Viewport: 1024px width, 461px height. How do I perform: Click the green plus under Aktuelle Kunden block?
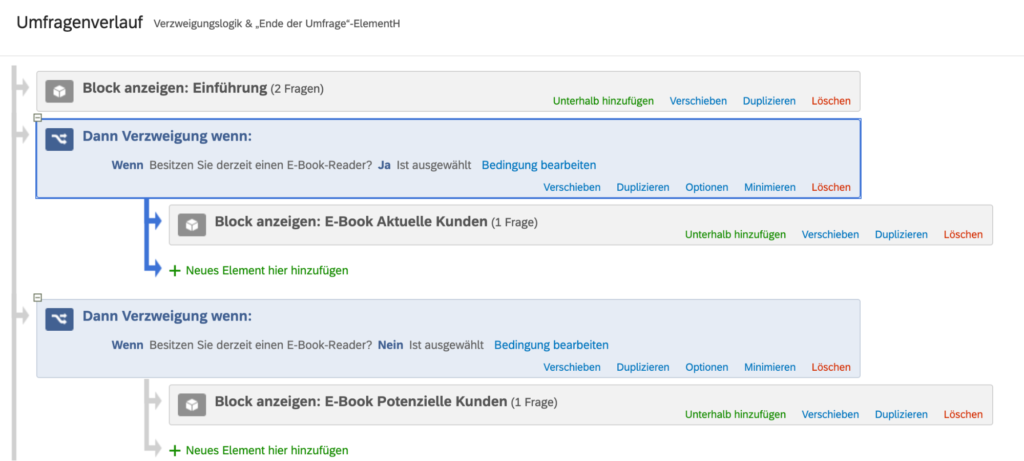click(175, 270)
